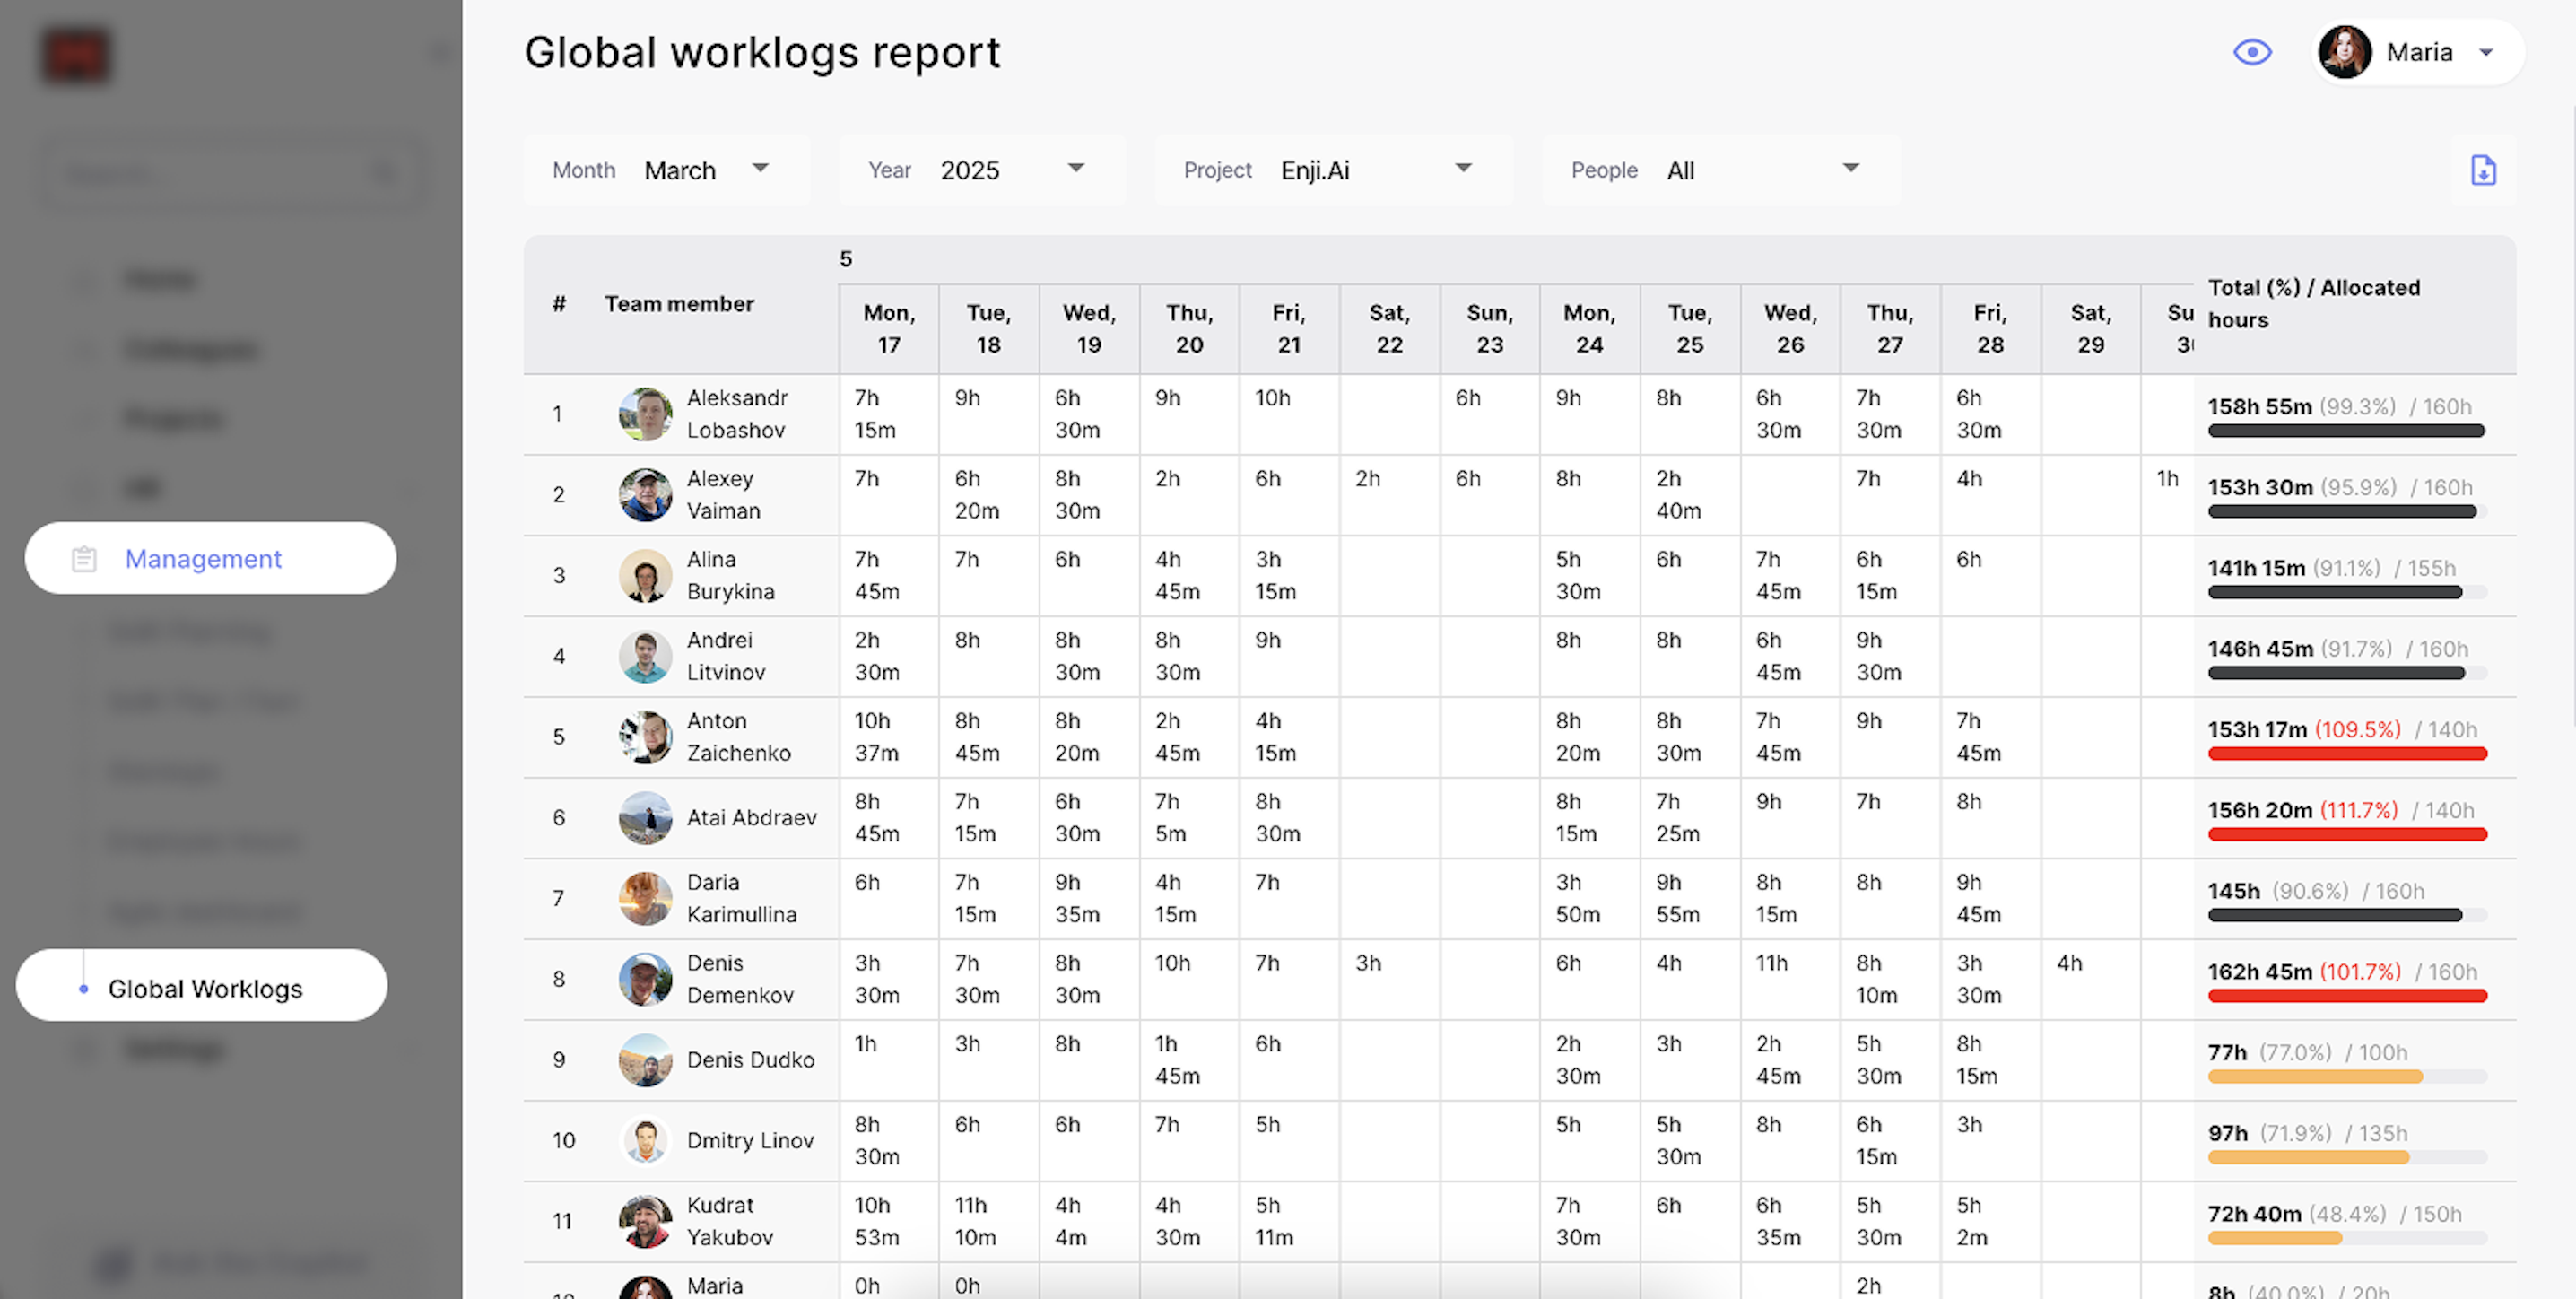Click Denis Demenkov's Sat 29 4h cell
Viewport: 2576px width, 1299px height.
[2090, 979]
